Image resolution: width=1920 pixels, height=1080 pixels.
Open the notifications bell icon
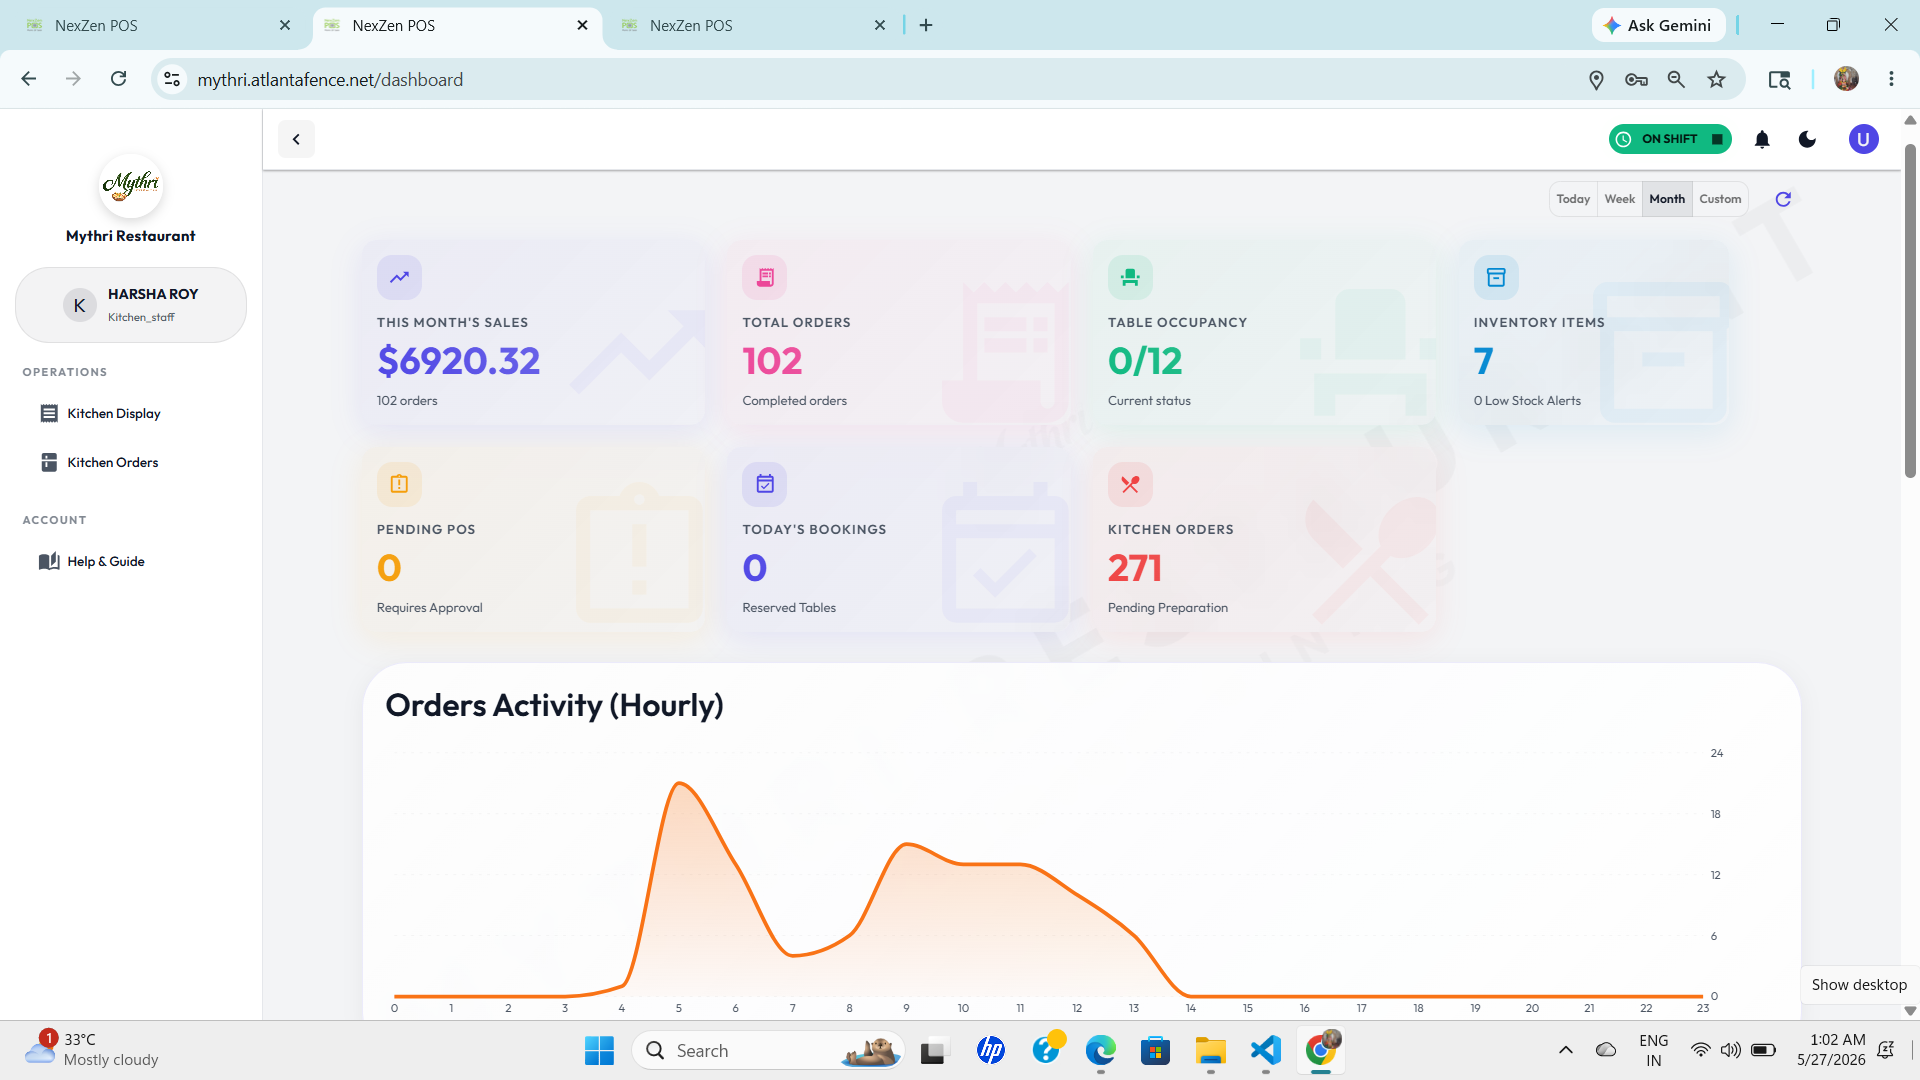coord(1762,139)
